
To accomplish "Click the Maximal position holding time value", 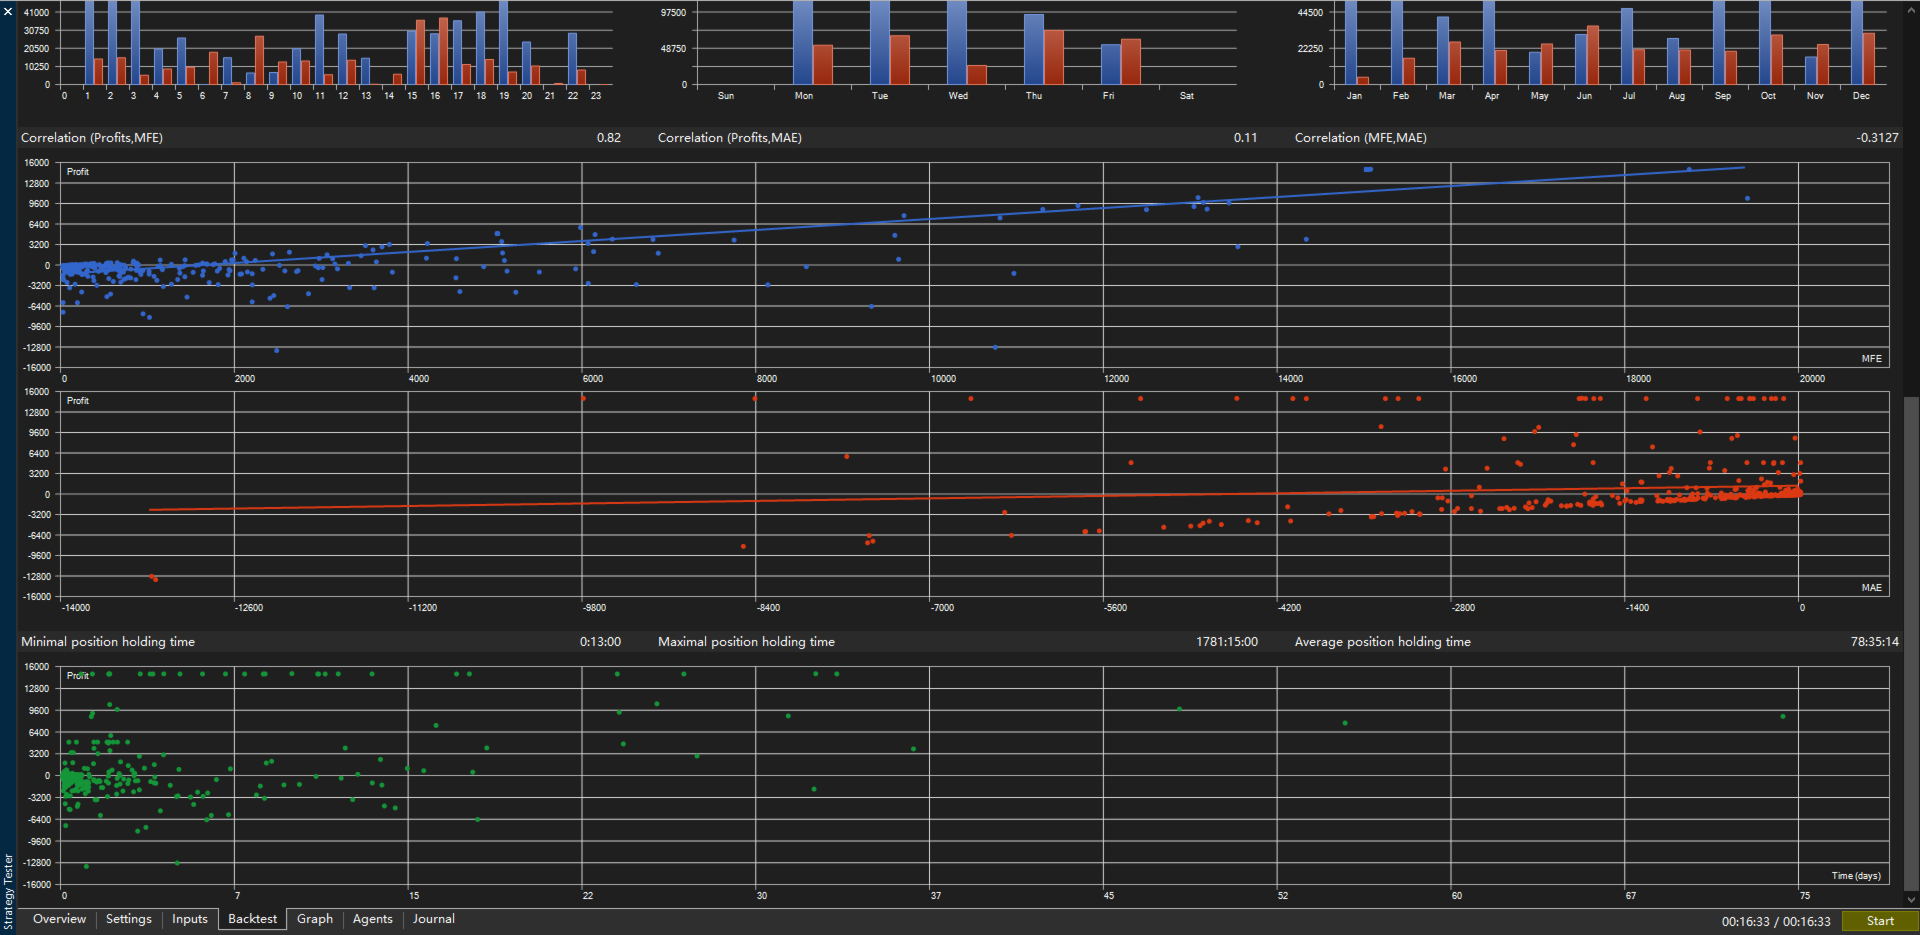I will (1227, 642).
